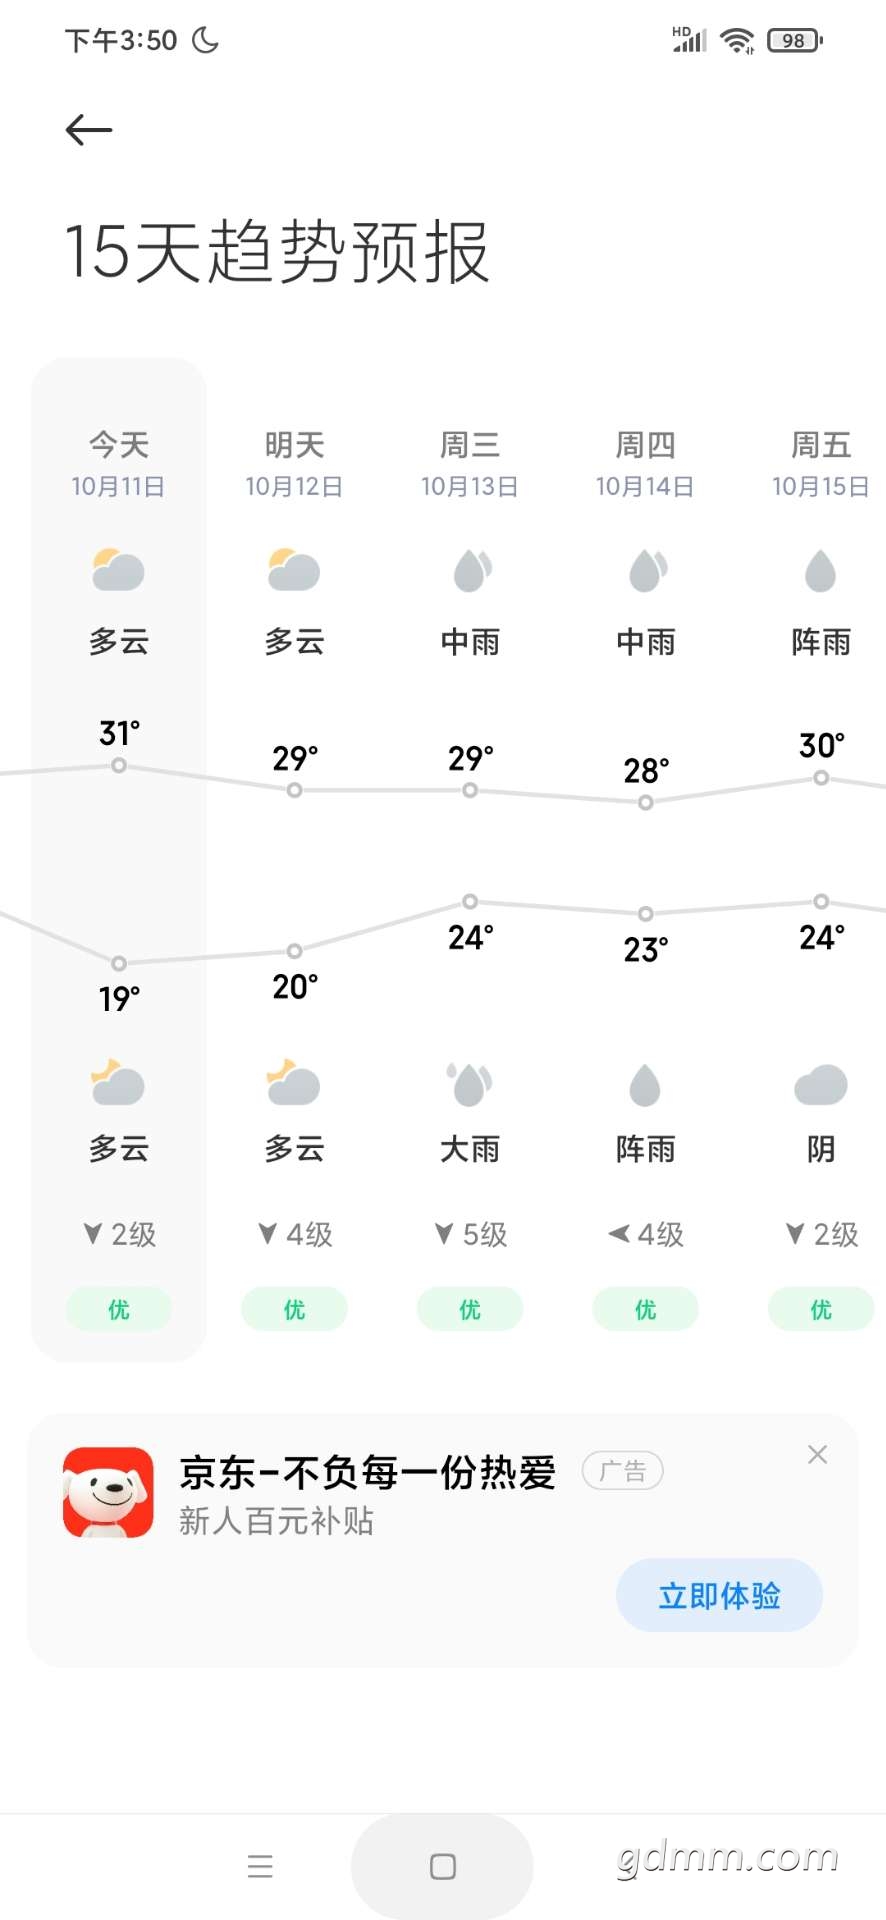The width and height of the screenshot is (886, 1920).
Task: Tap Wednesday's daytime moderate rain icon
Action: click(470, 571)
